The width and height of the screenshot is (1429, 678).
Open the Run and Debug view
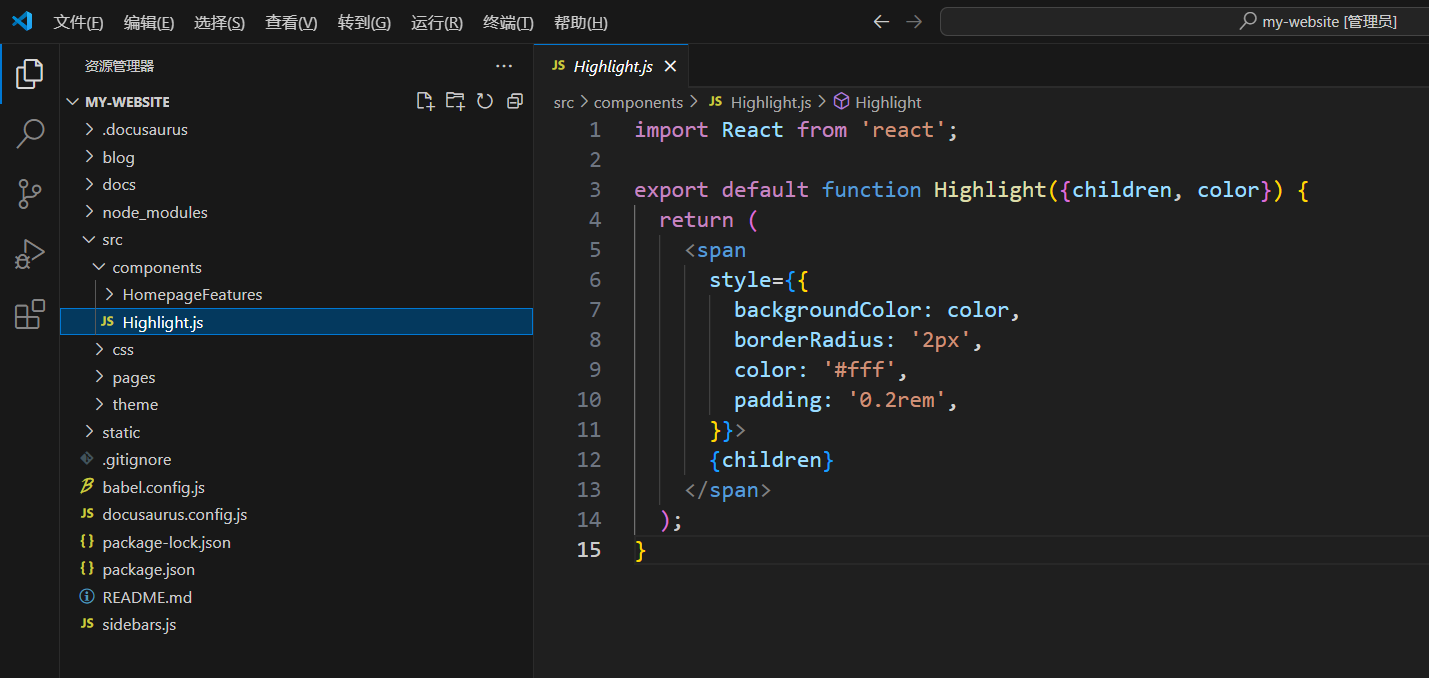[x=30, y=254]
